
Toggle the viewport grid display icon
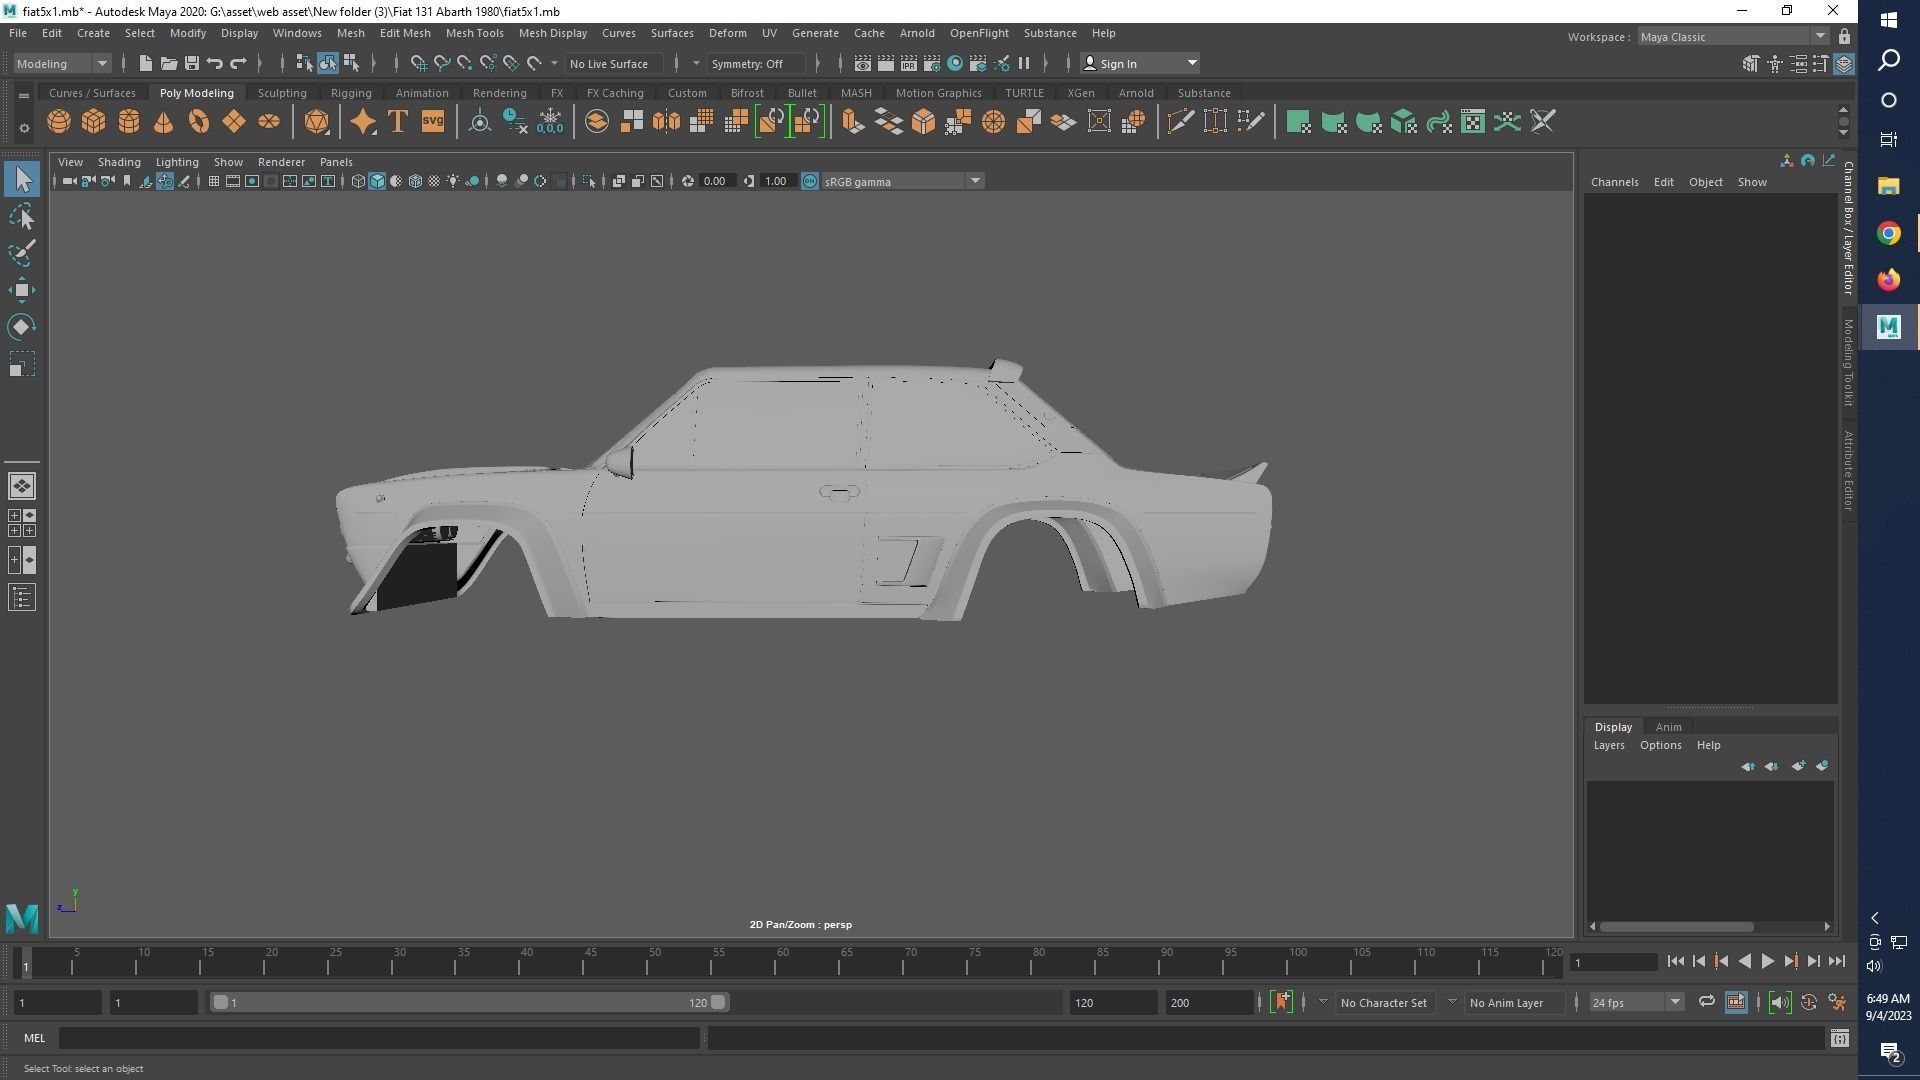pyautogui.click(x=214, y=181)
